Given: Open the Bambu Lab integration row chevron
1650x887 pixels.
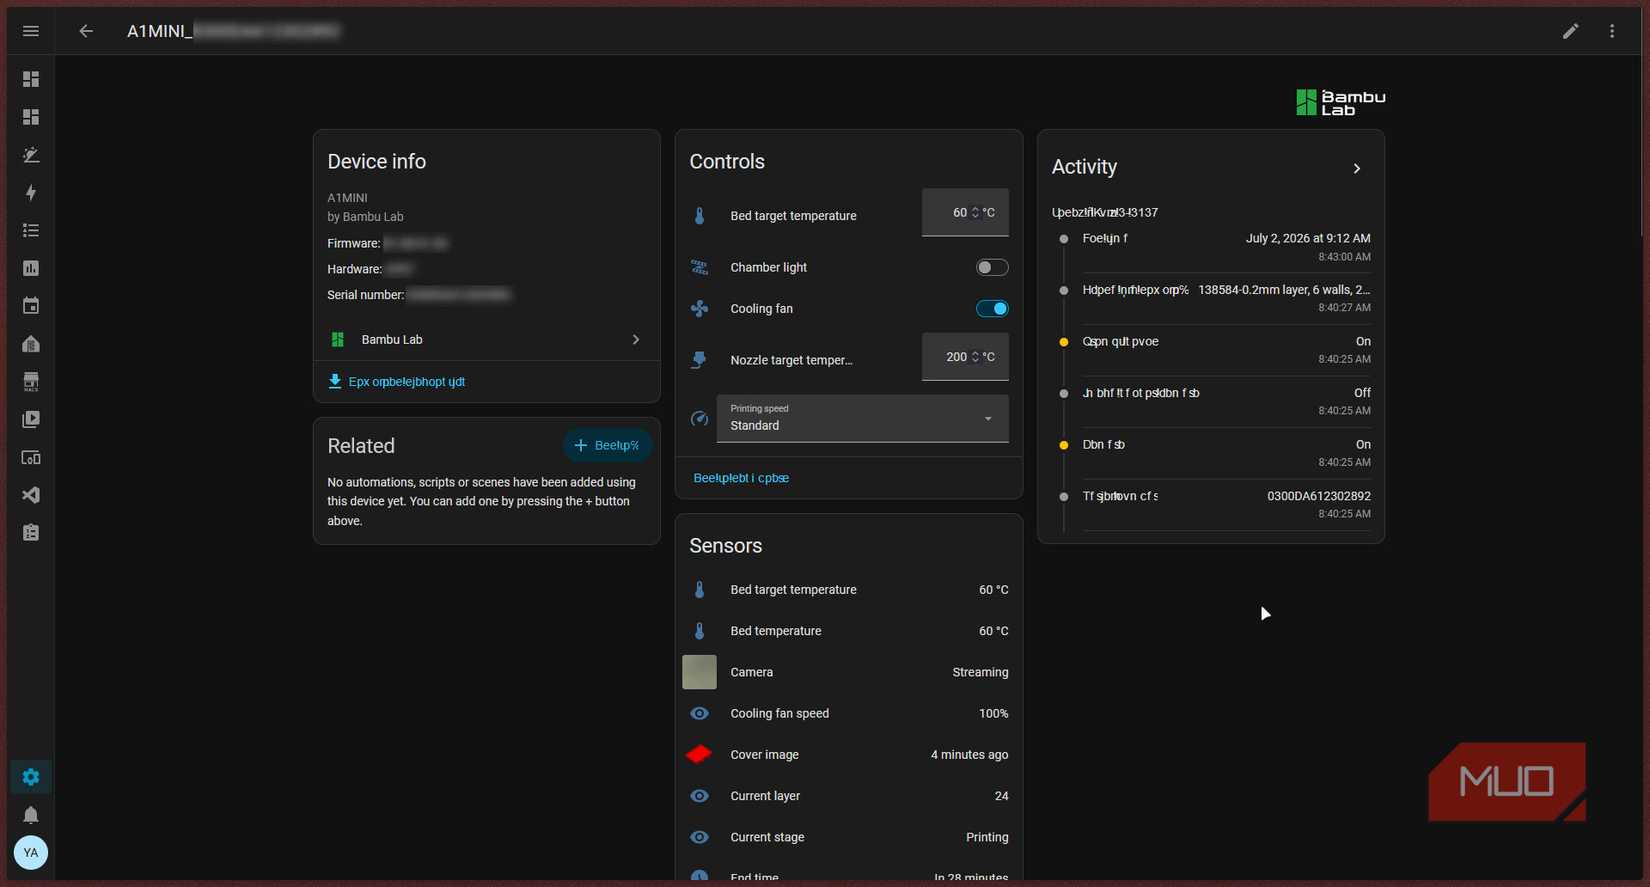Looking at the screenshot, I should [x=636, y=340].
